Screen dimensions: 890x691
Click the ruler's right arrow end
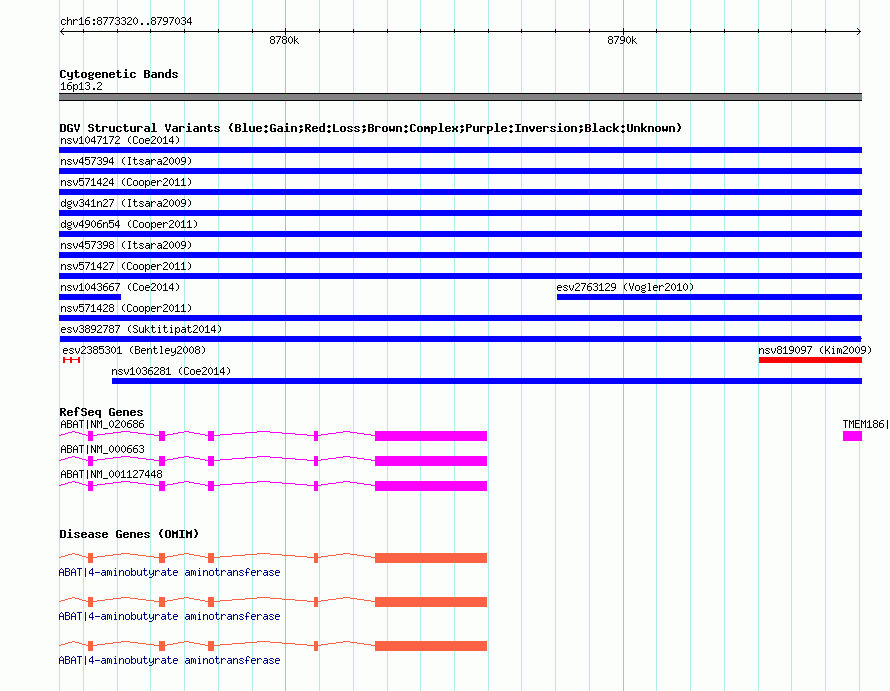859,32
